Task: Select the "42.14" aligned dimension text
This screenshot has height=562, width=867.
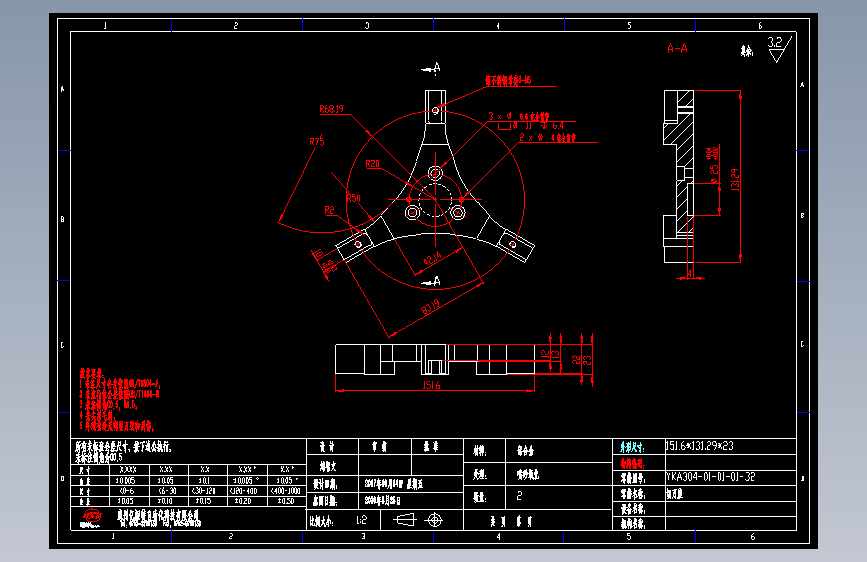Action: click(x=432, y=258)
